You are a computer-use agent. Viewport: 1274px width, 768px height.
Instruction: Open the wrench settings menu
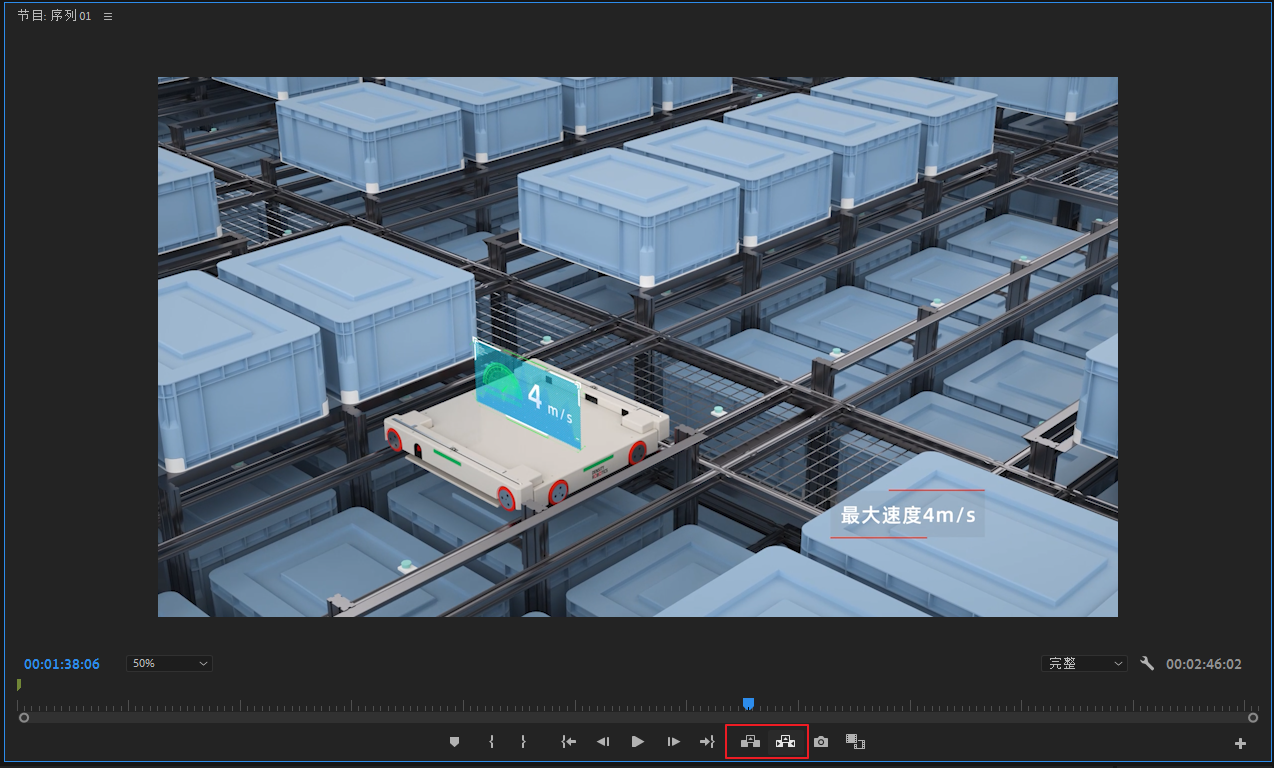coord(1147,663)
